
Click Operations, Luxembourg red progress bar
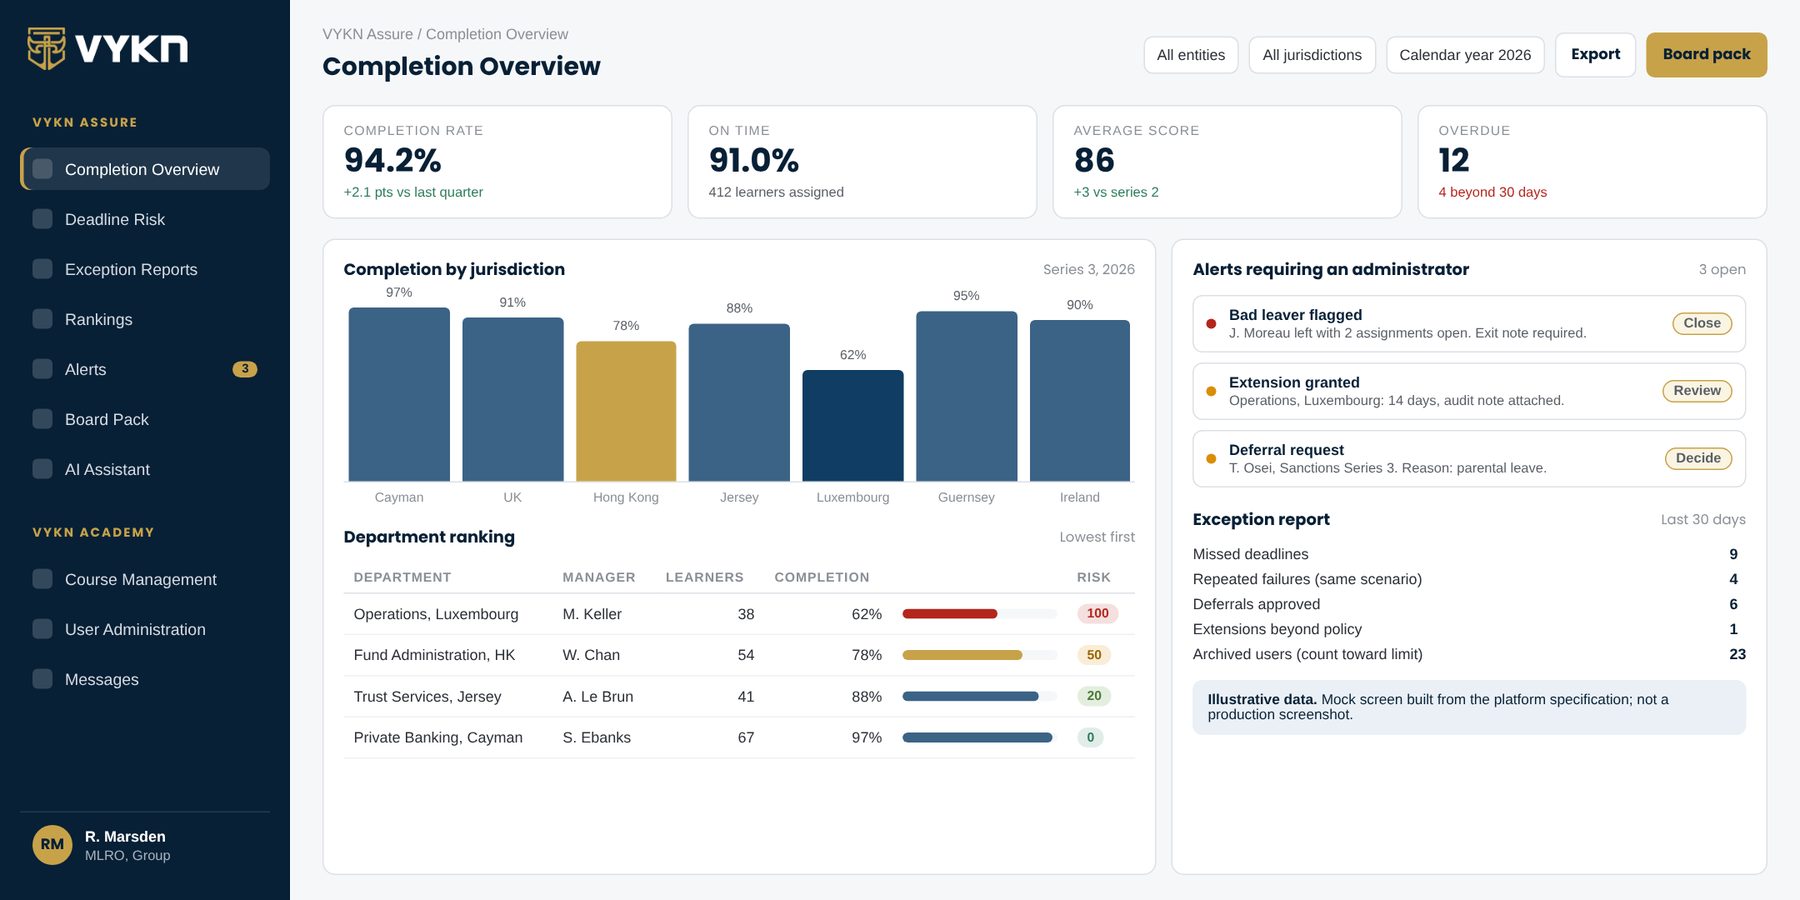pyautogui.click(x=949, y=614)
